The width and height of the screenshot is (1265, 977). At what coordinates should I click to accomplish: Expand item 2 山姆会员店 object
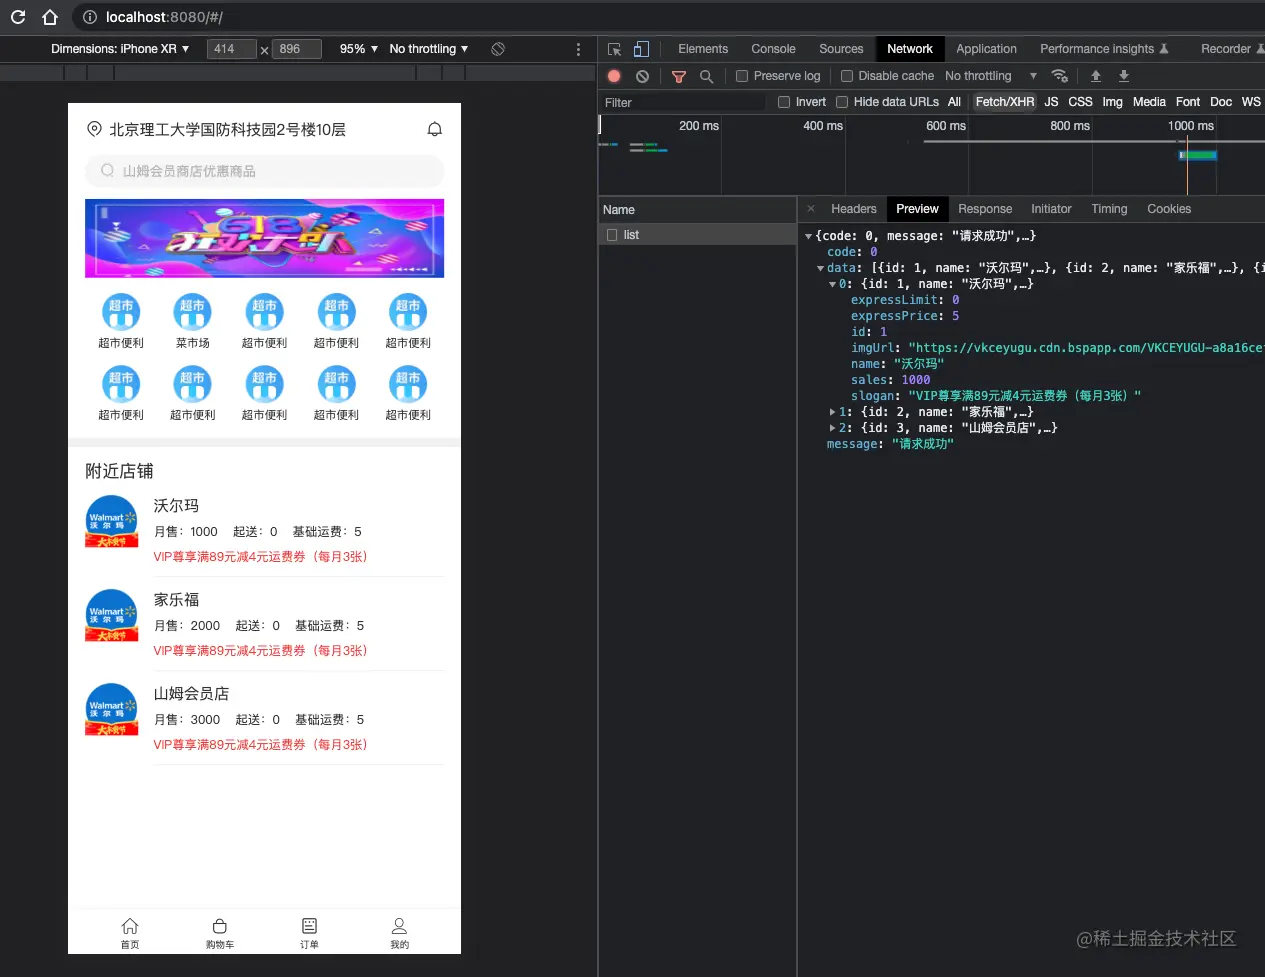tap(832, 428)
